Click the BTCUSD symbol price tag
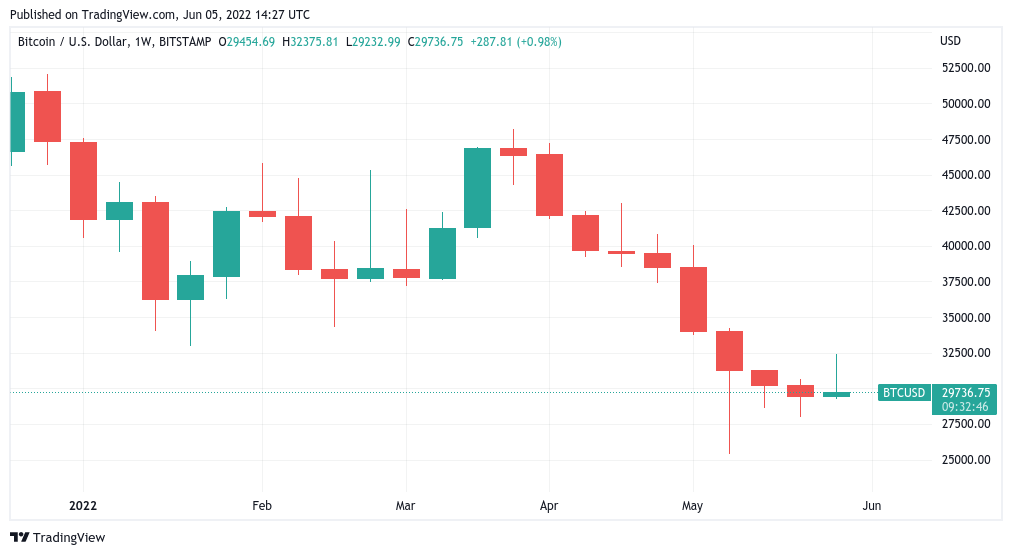1012x555 pixels. pos(904,393)
